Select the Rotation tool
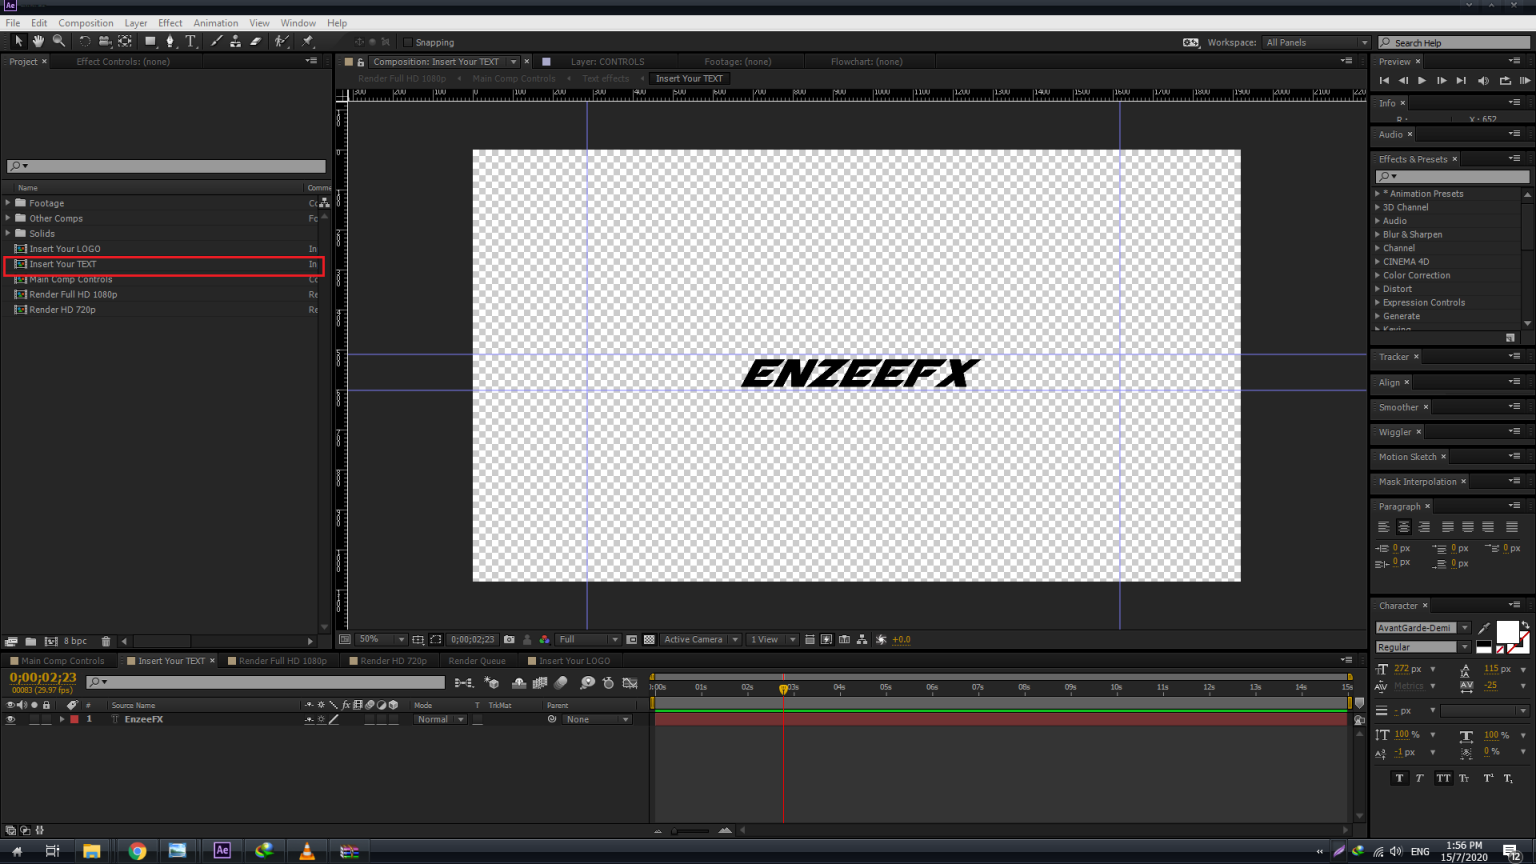The image size is (1536, 864). coord(85,41)
